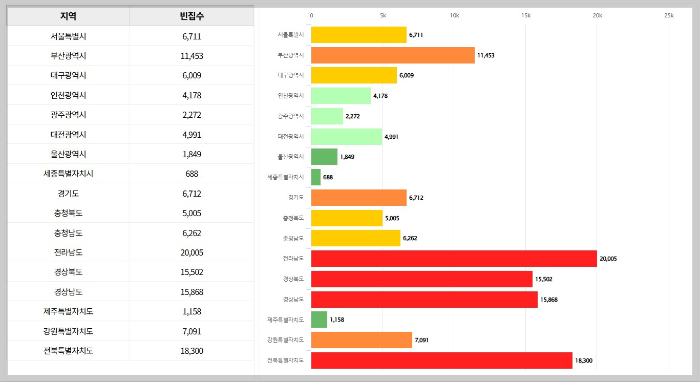The image size is (700, 382).
Task: Select the 강원특별자치도 cell in the table
Action: tap(68, 331)
